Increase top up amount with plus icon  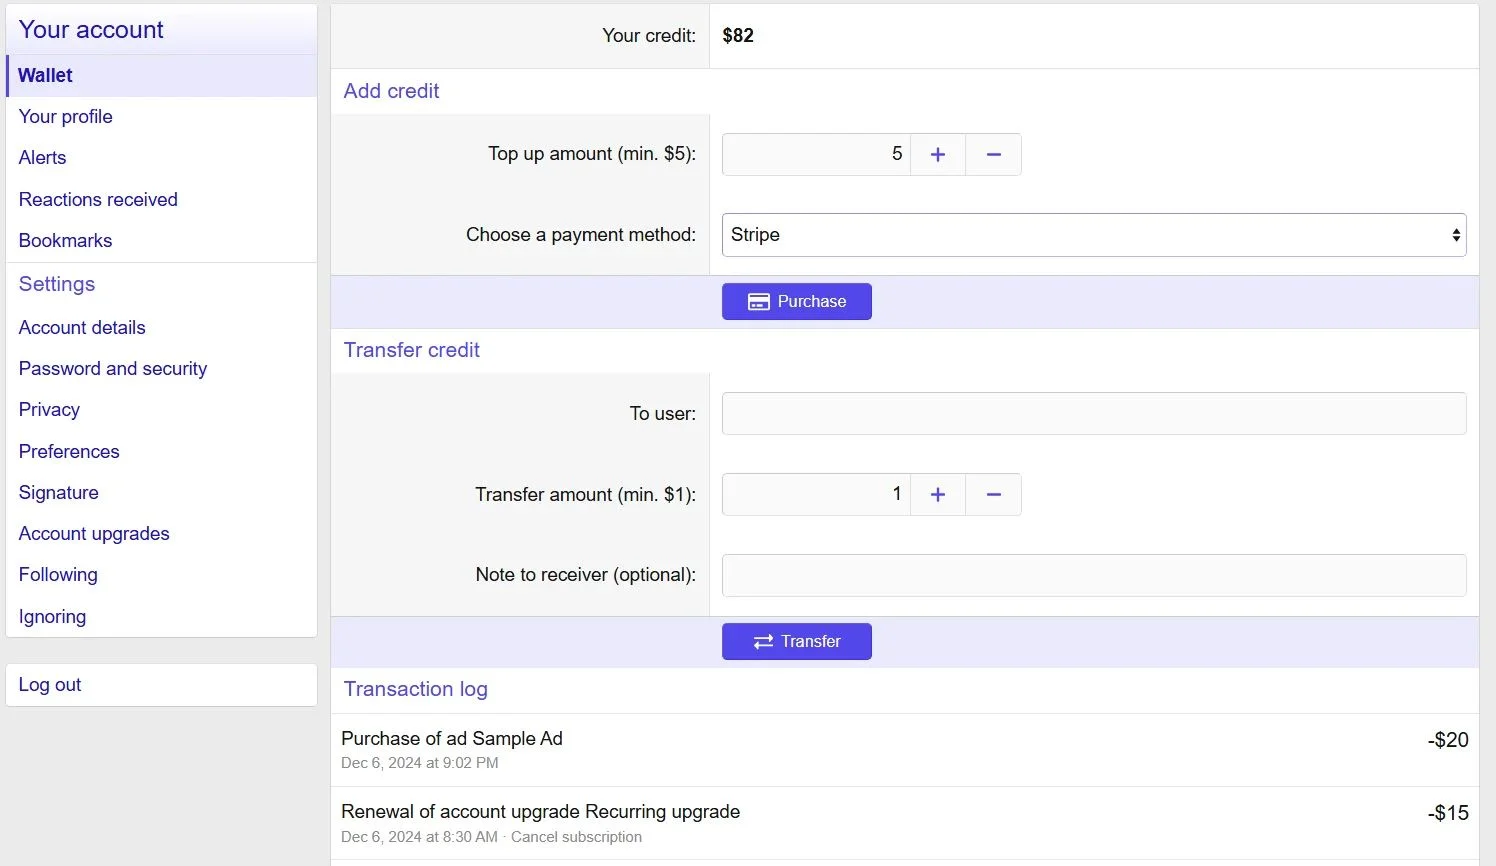(x=937, y=155)
